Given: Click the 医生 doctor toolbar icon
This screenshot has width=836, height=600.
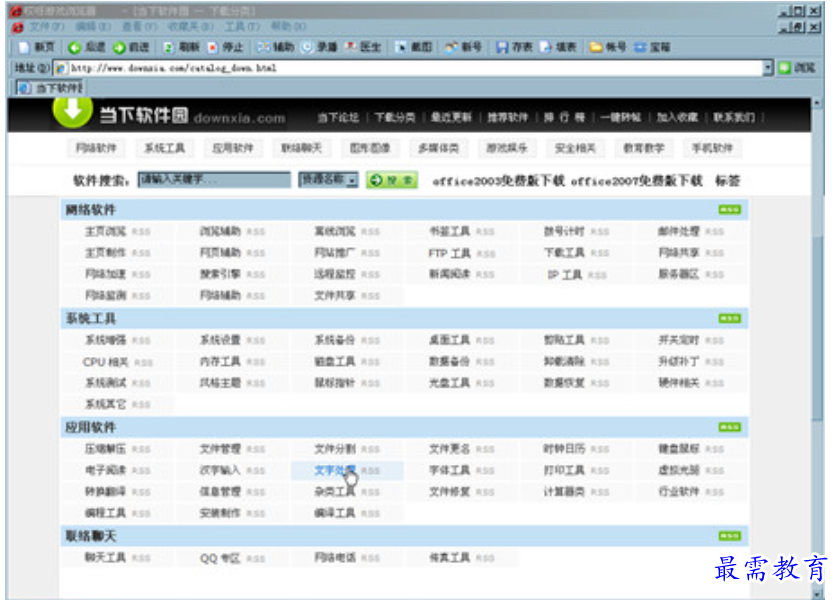Looking at the screenshot, I should [351, 47].
